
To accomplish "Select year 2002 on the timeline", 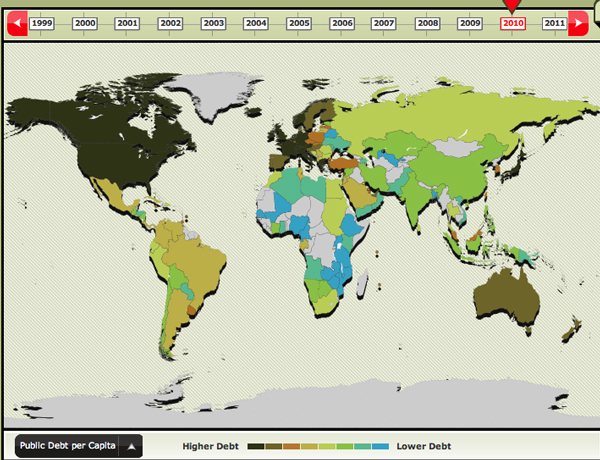I will (x=170, y=23).
